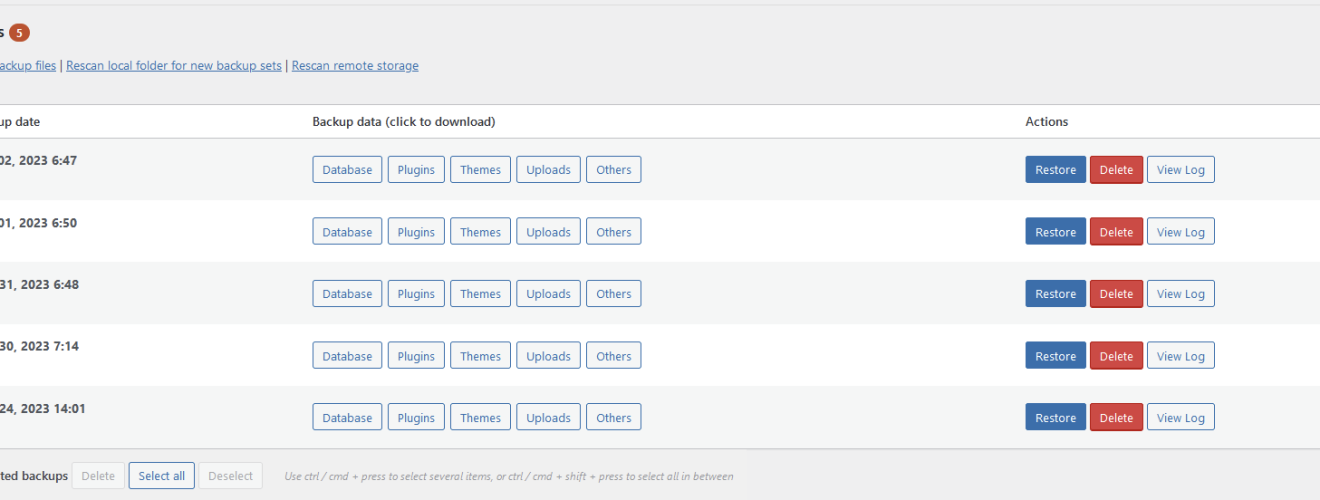Download Database from the 01, 2023 6:50 backup
Viewport: 1320px width, 500px height.
pyautogui.click(x=347, y=232)
